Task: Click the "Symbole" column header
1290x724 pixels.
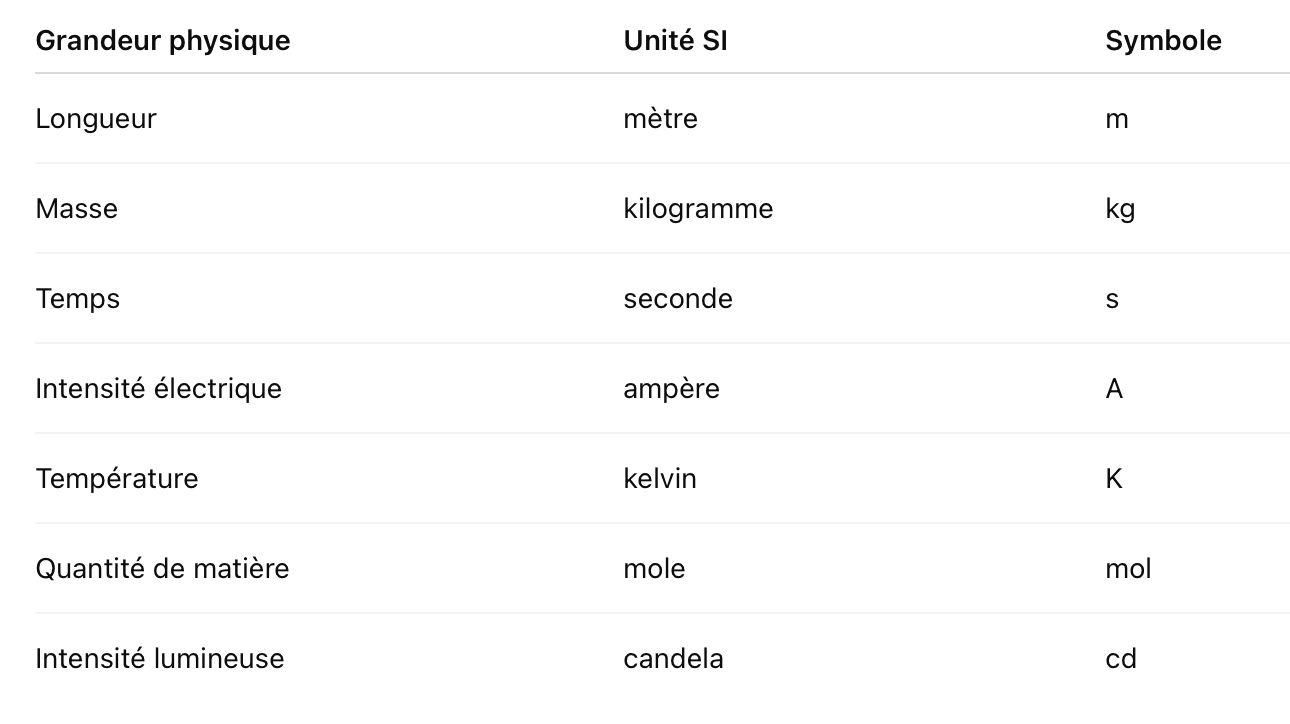Action: (1163, 41)
